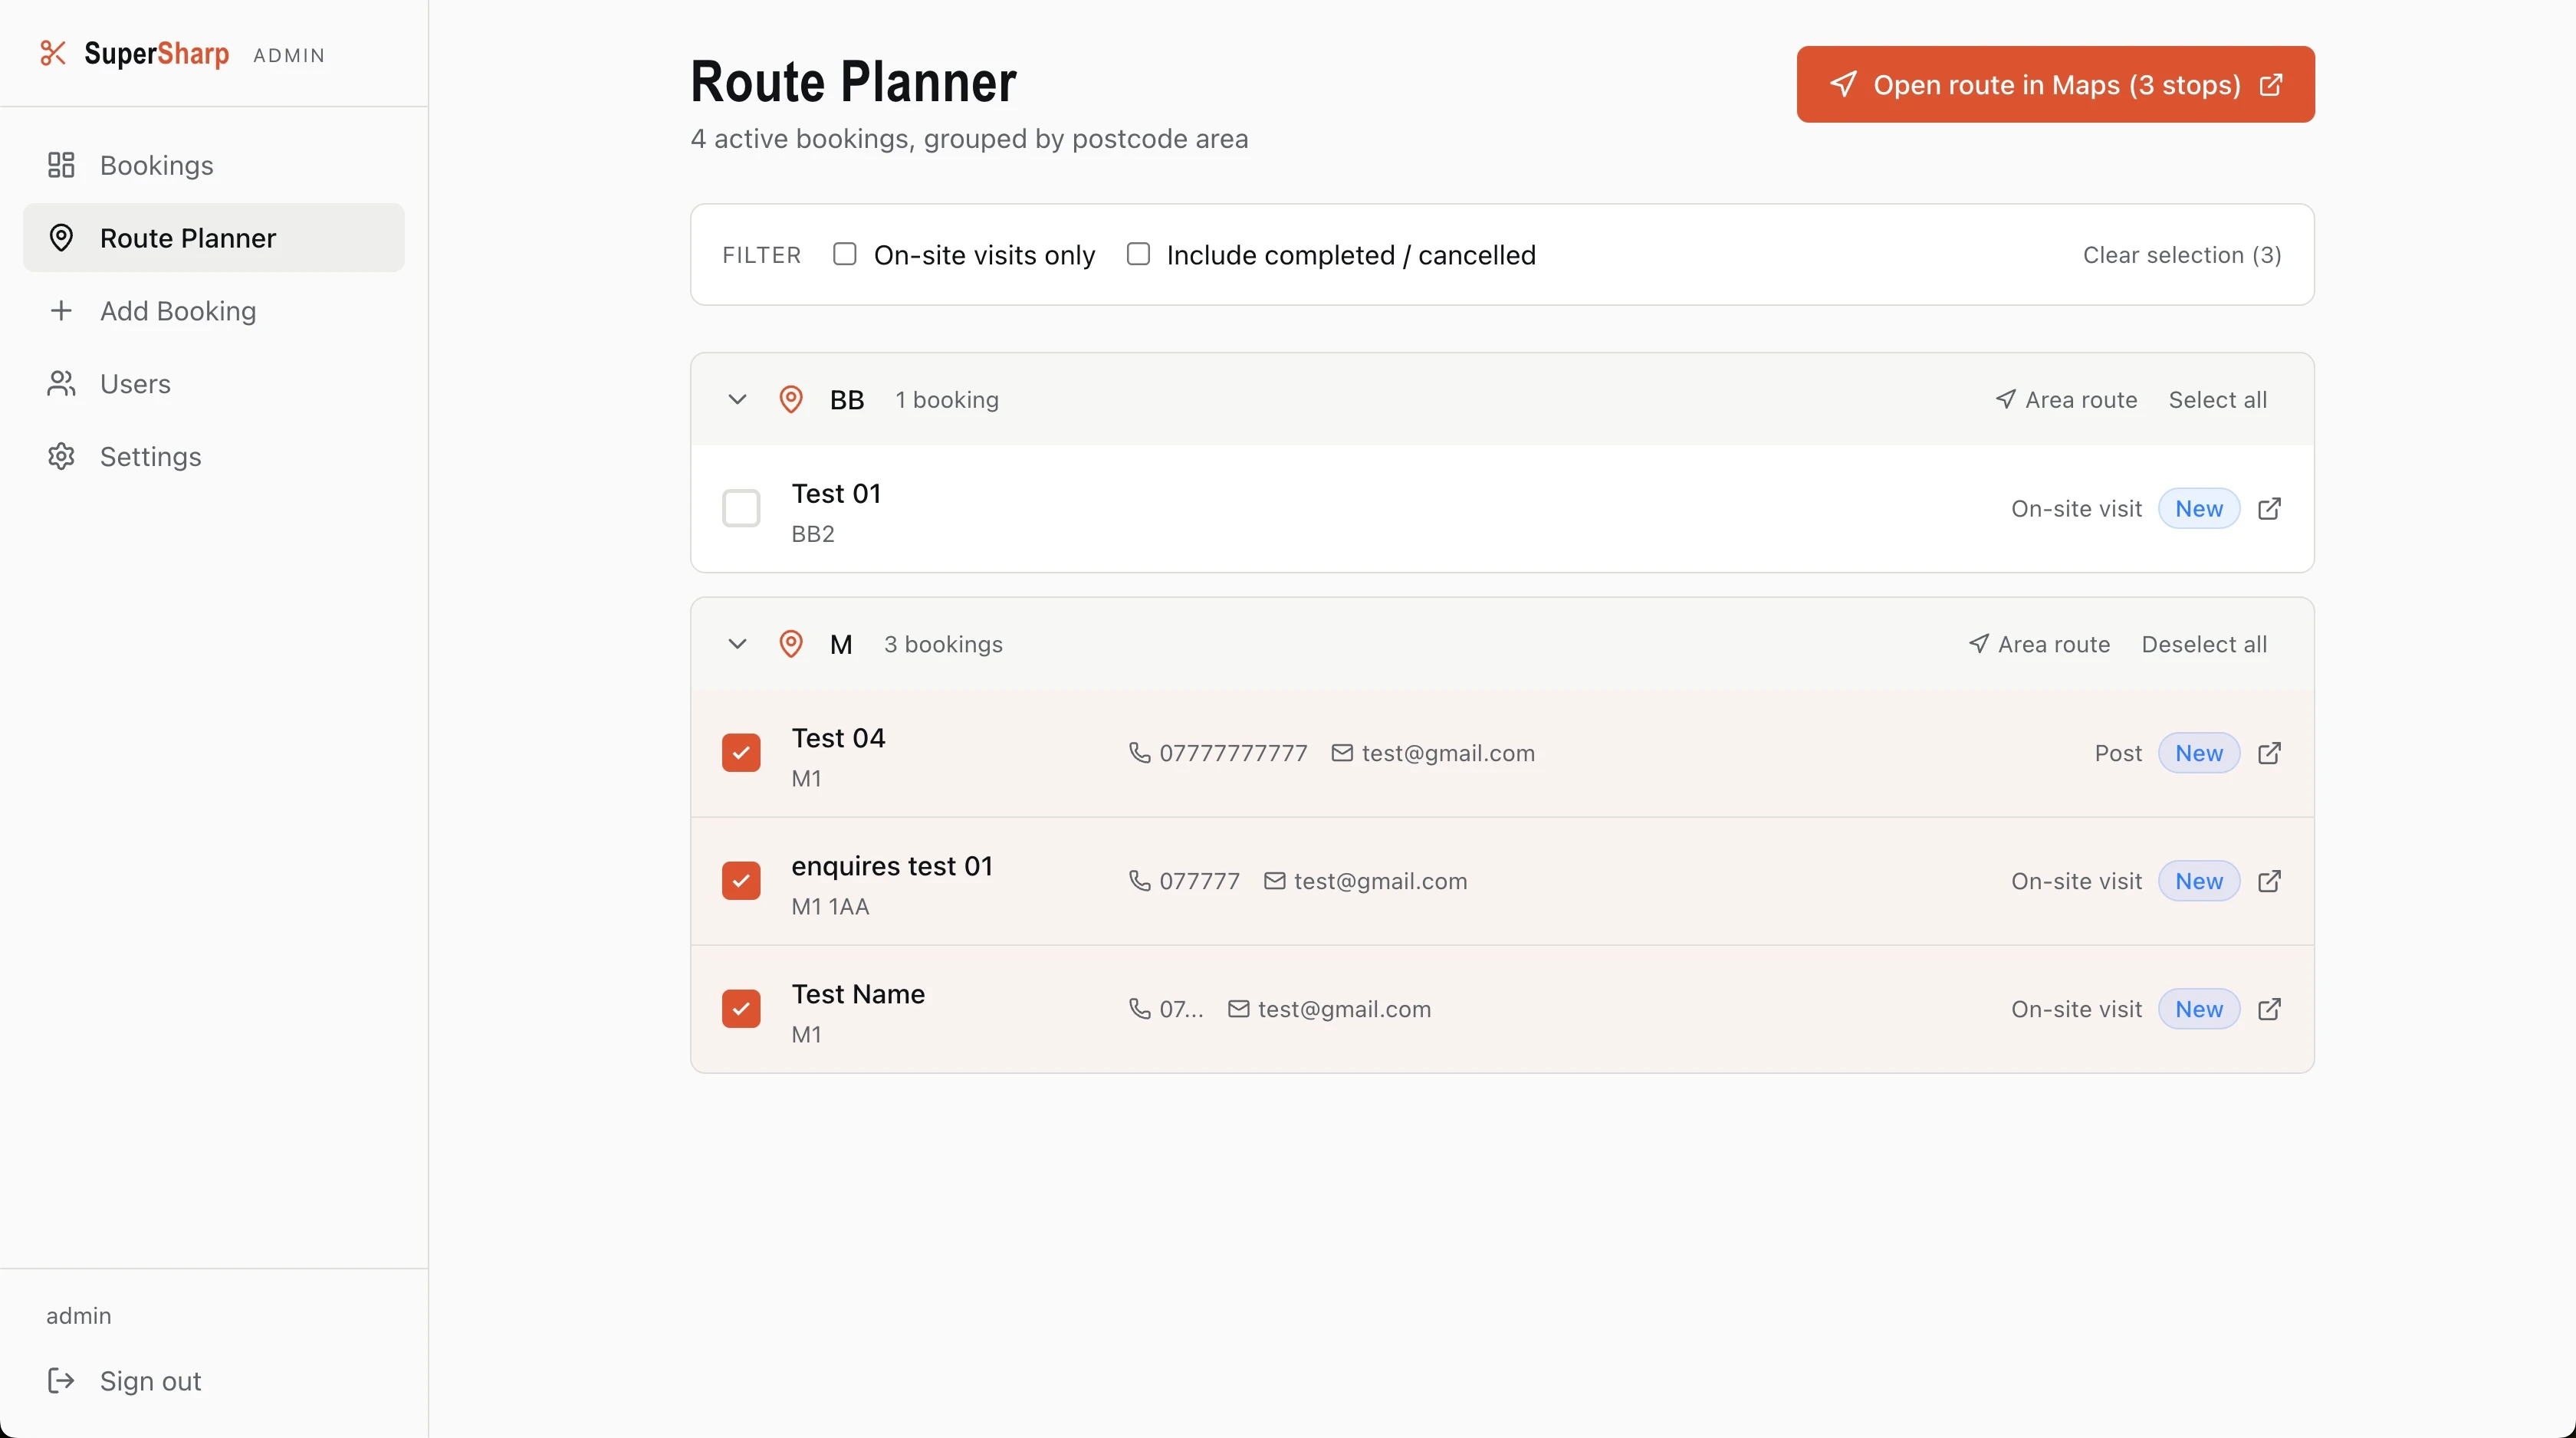Click the plus icon beside Add Booking
This screenshot has height=1438, width=2576.
tap(61, 311)
